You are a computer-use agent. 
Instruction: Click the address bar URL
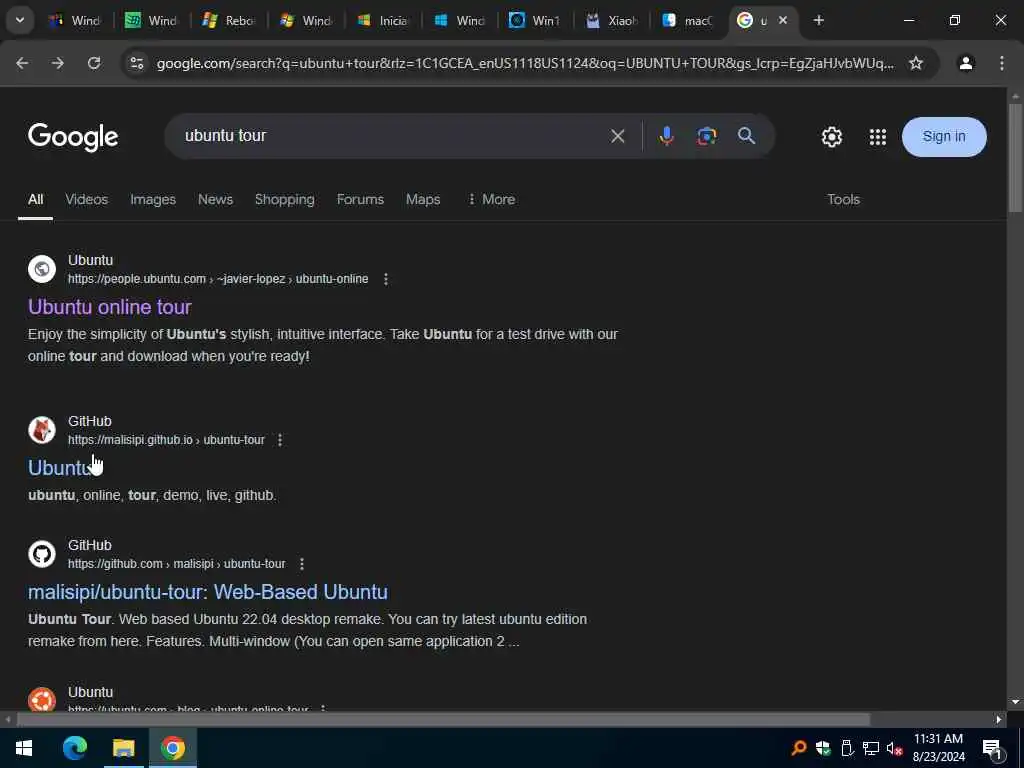[x=525, y=63]
